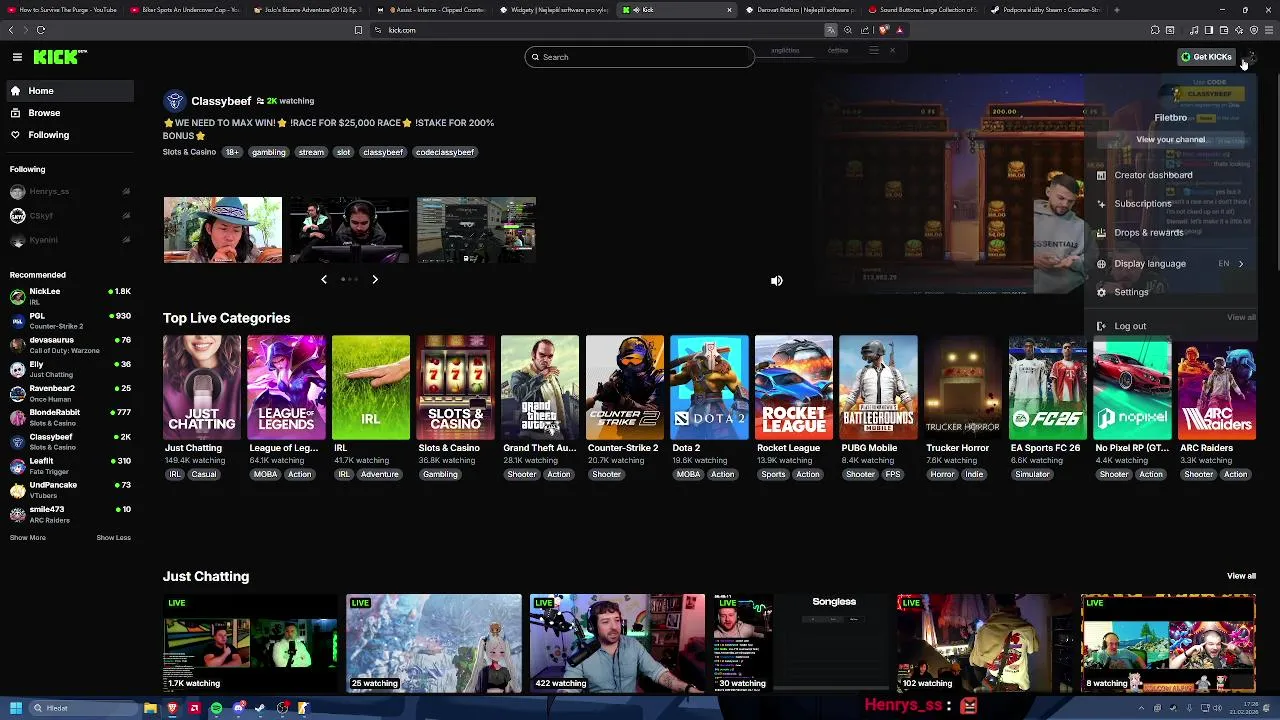The image size is (1280, 720).
Task: Open League of Legends category card
Action: pos(286,388)
